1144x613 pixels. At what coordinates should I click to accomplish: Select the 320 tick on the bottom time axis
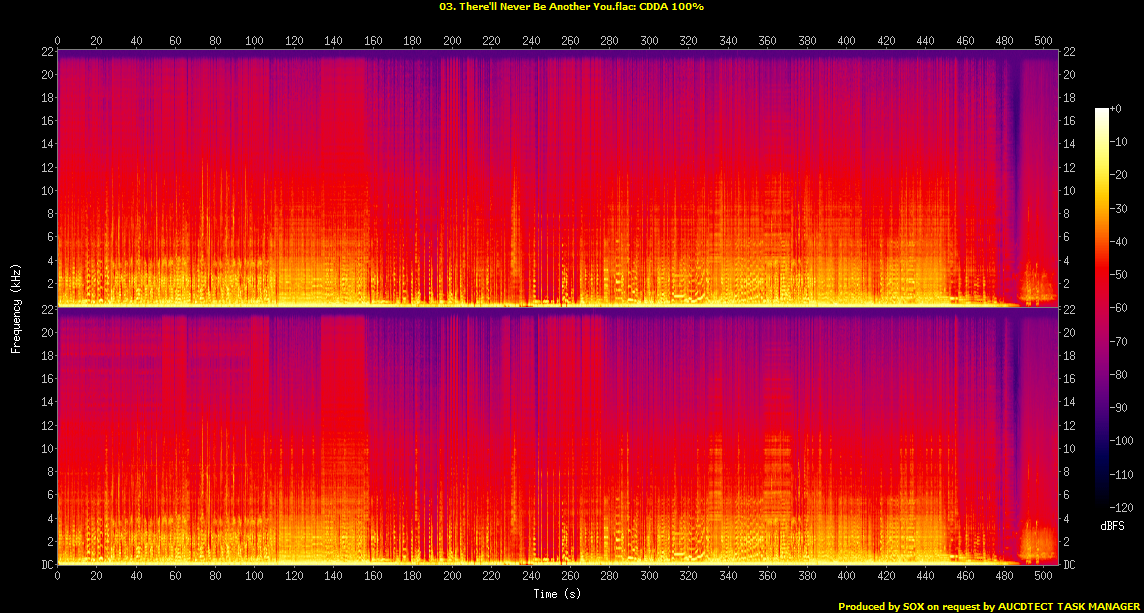[x=689, y=577]
